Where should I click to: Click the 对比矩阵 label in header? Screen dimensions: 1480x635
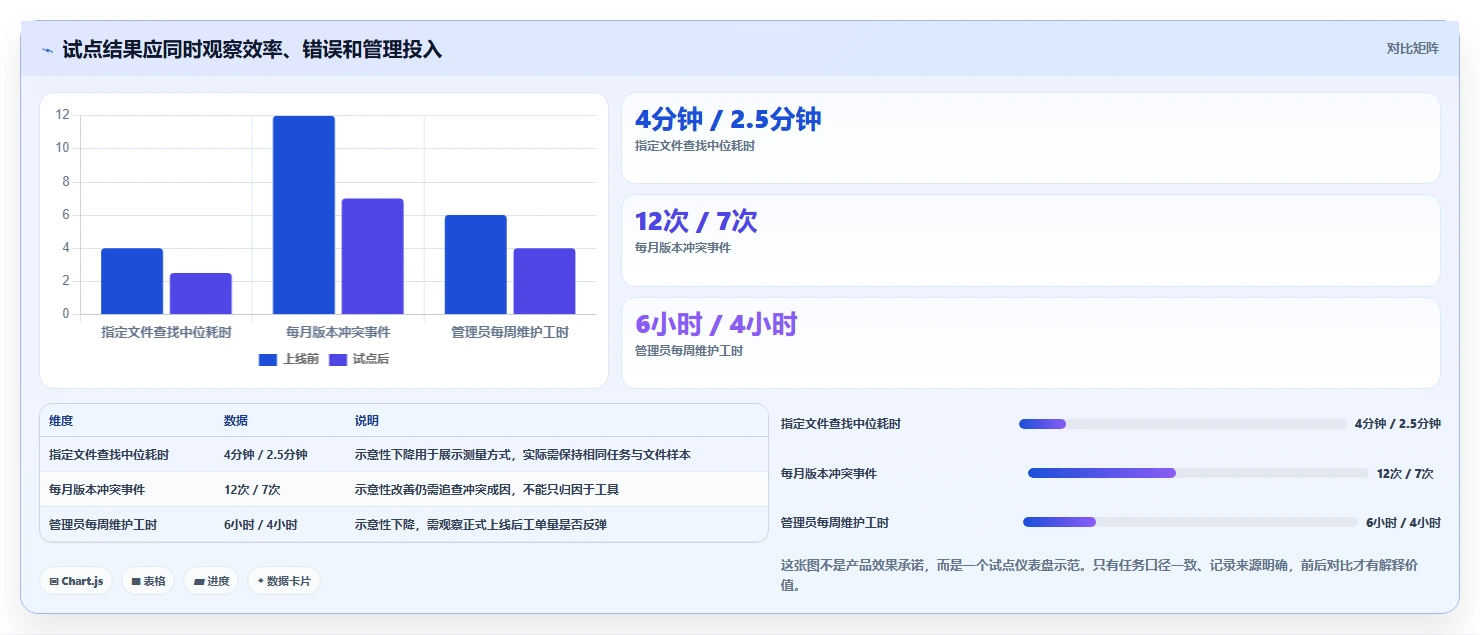pyautogui.click(x=1413, y=48)
